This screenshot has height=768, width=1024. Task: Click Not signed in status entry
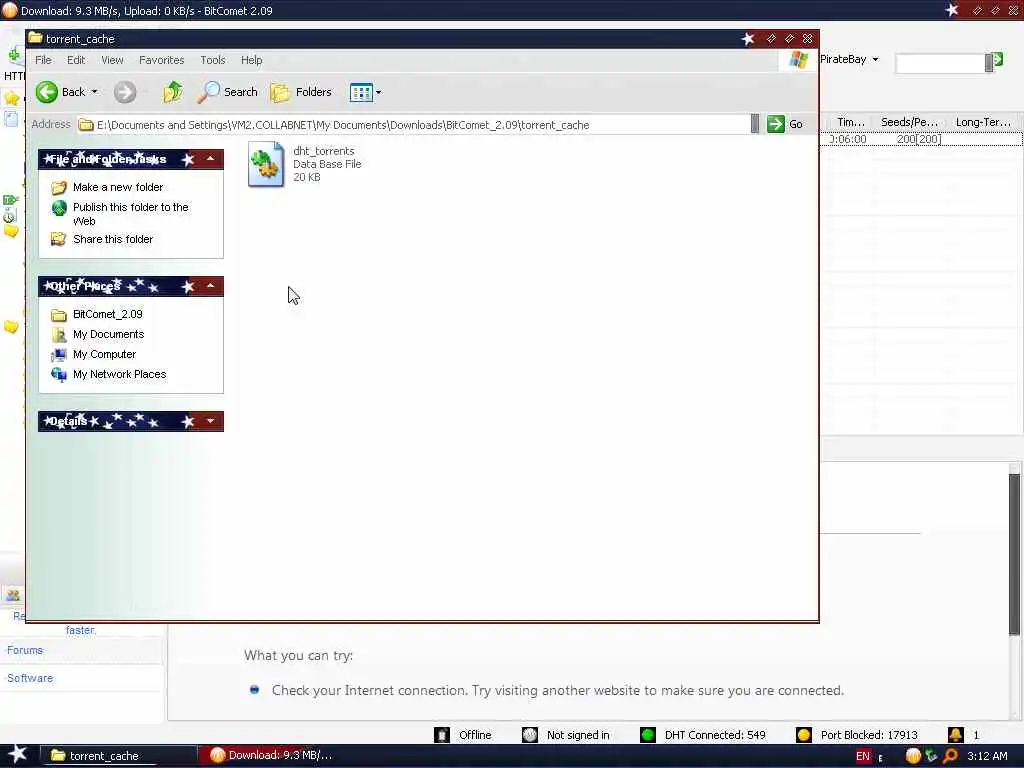566,735
